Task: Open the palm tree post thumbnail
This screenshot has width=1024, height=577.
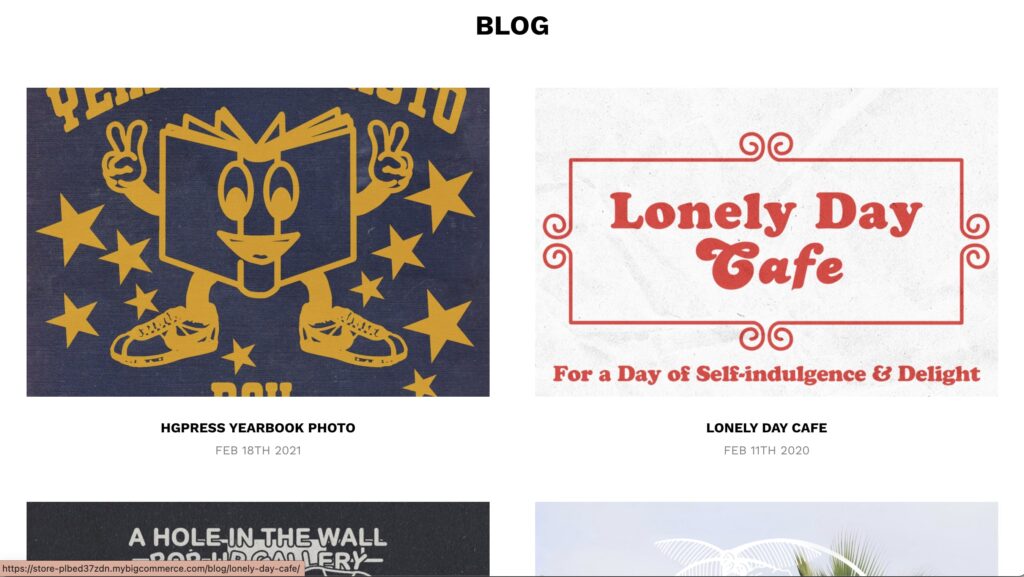Action: click(766, 539)
